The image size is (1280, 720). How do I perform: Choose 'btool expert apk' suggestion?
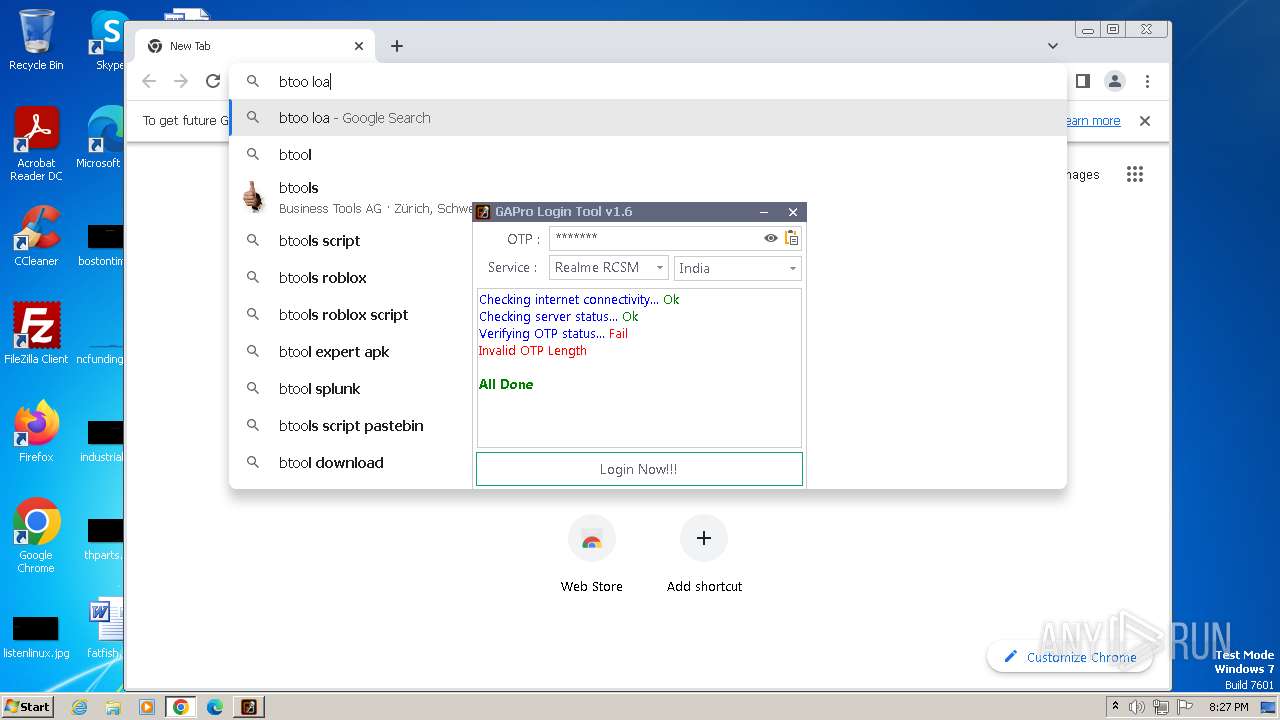(350, 352)
